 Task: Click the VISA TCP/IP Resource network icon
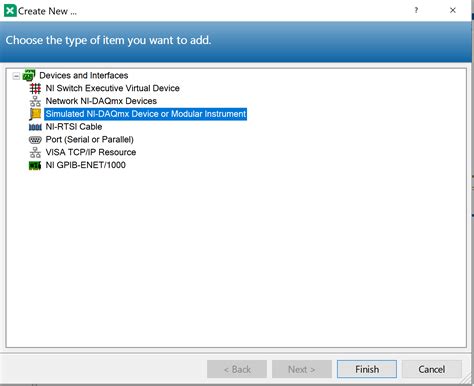point(35,152)
